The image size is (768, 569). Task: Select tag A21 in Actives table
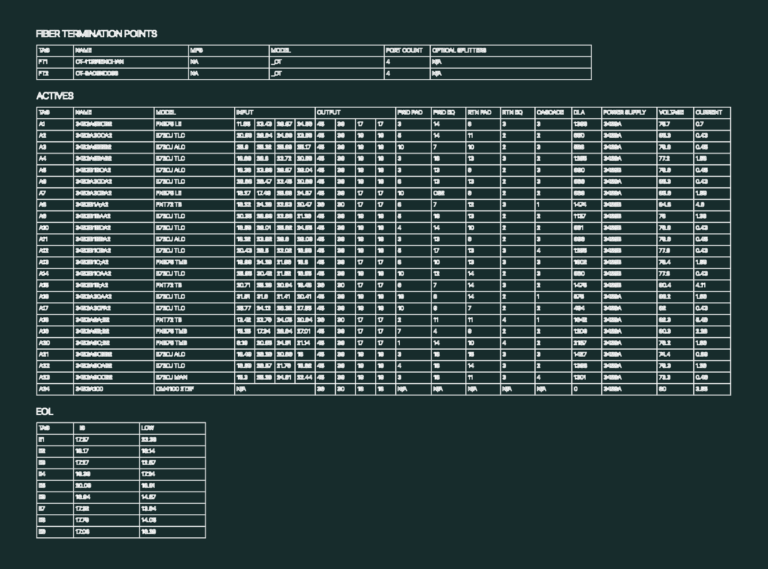[44, 355]
